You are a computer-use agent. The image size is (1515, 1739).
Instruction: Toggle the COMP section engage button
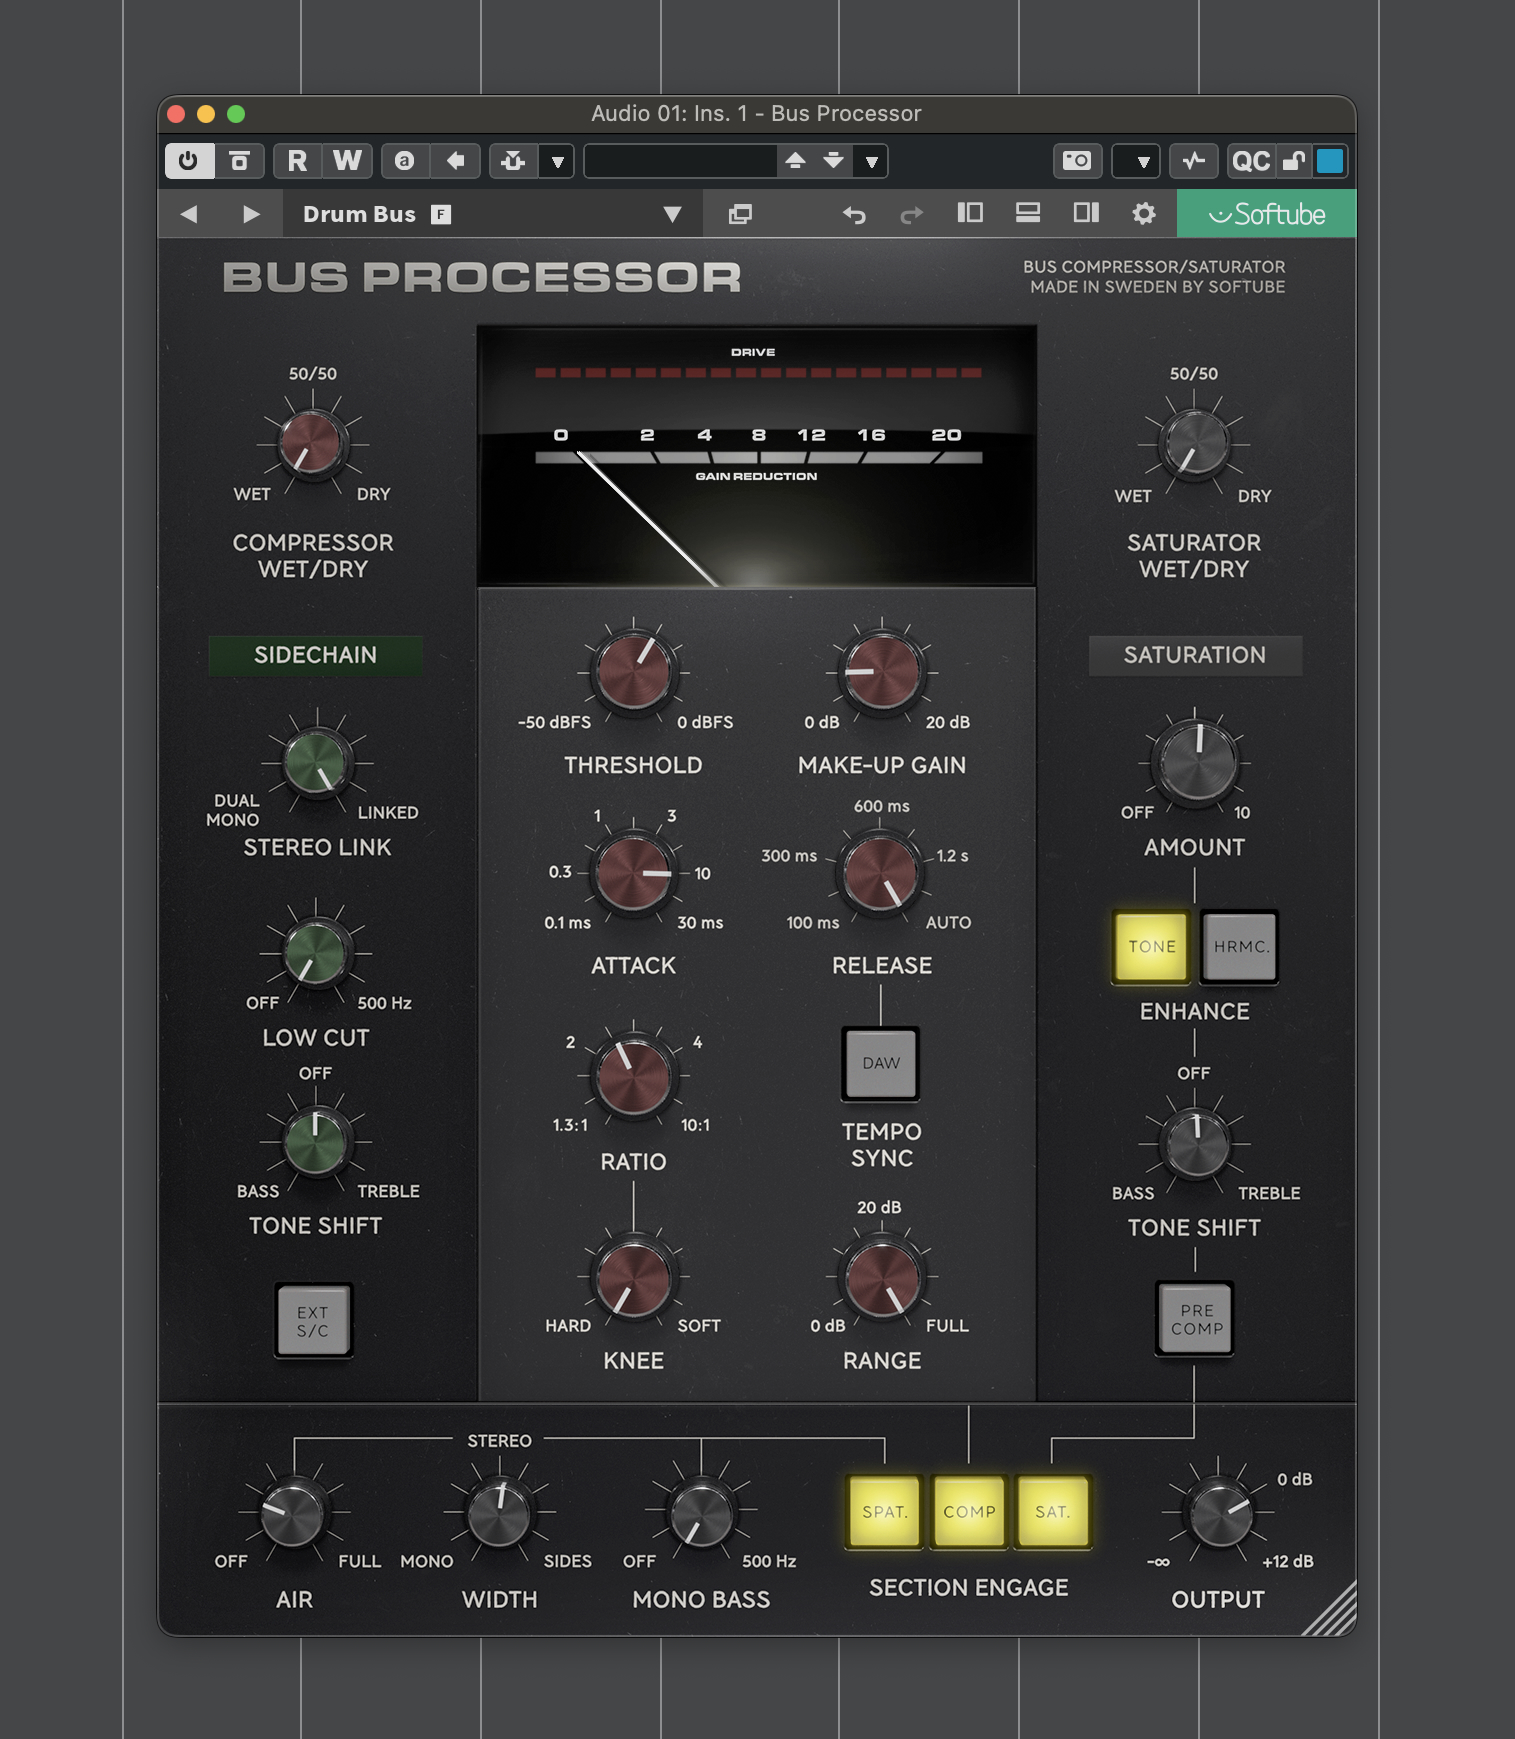pos(969,1512)
